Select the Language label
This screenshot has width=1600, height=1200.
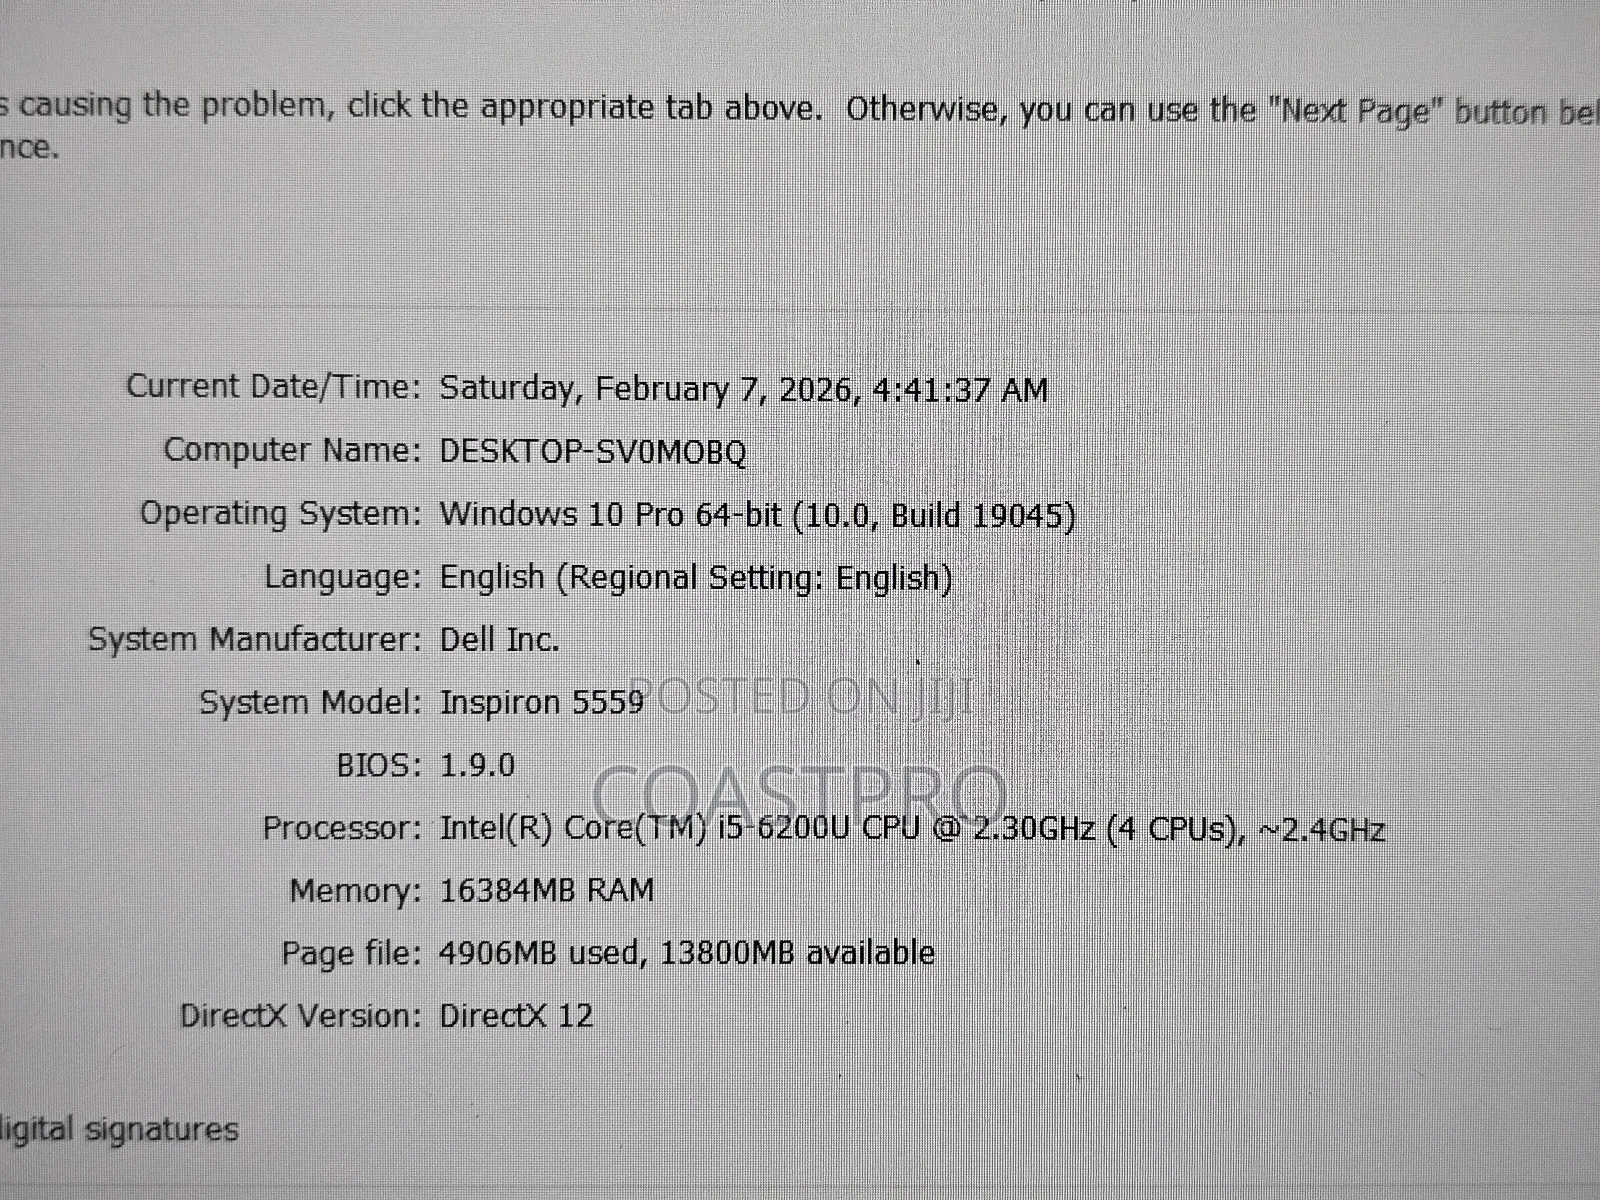pos(343,577)
